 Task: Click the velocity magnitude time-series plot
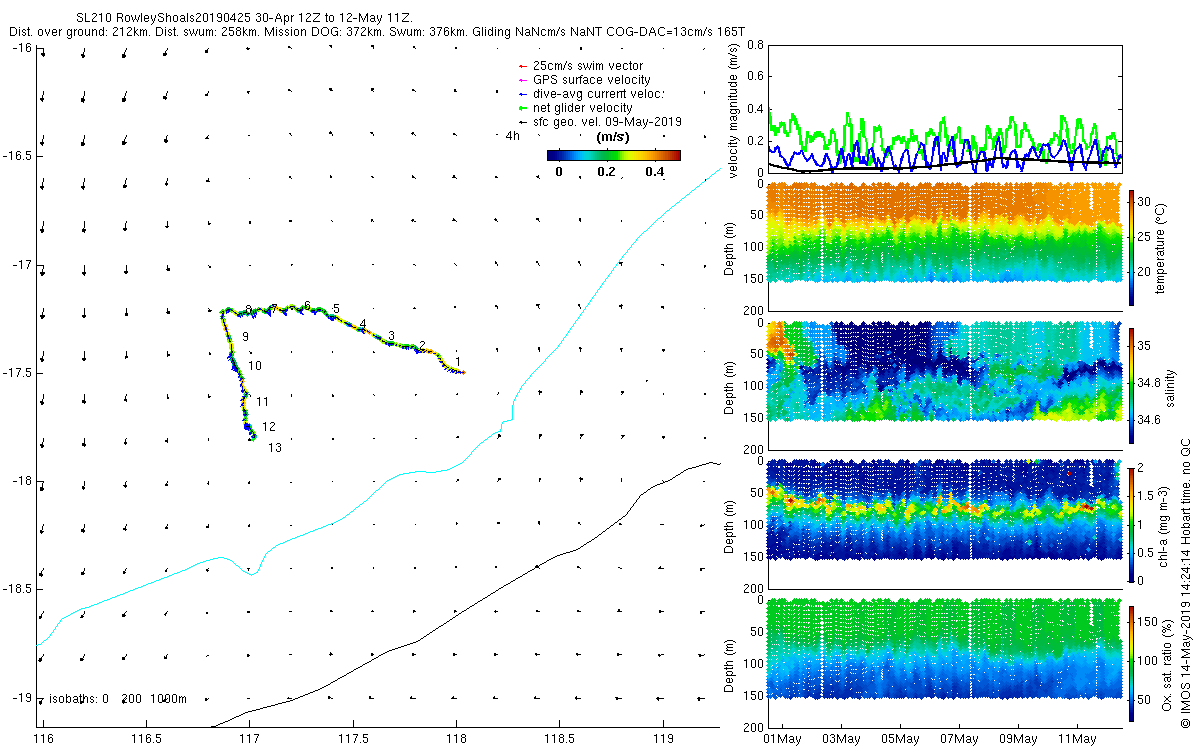944,109
